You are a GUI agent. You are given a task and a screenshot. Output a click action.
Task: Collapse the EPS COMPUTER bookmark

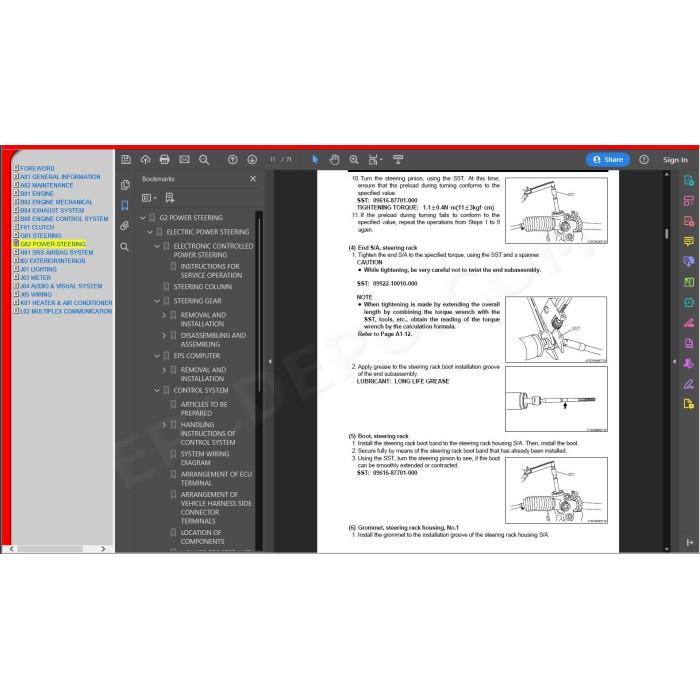pyautogui.click(x=157, y=356)
